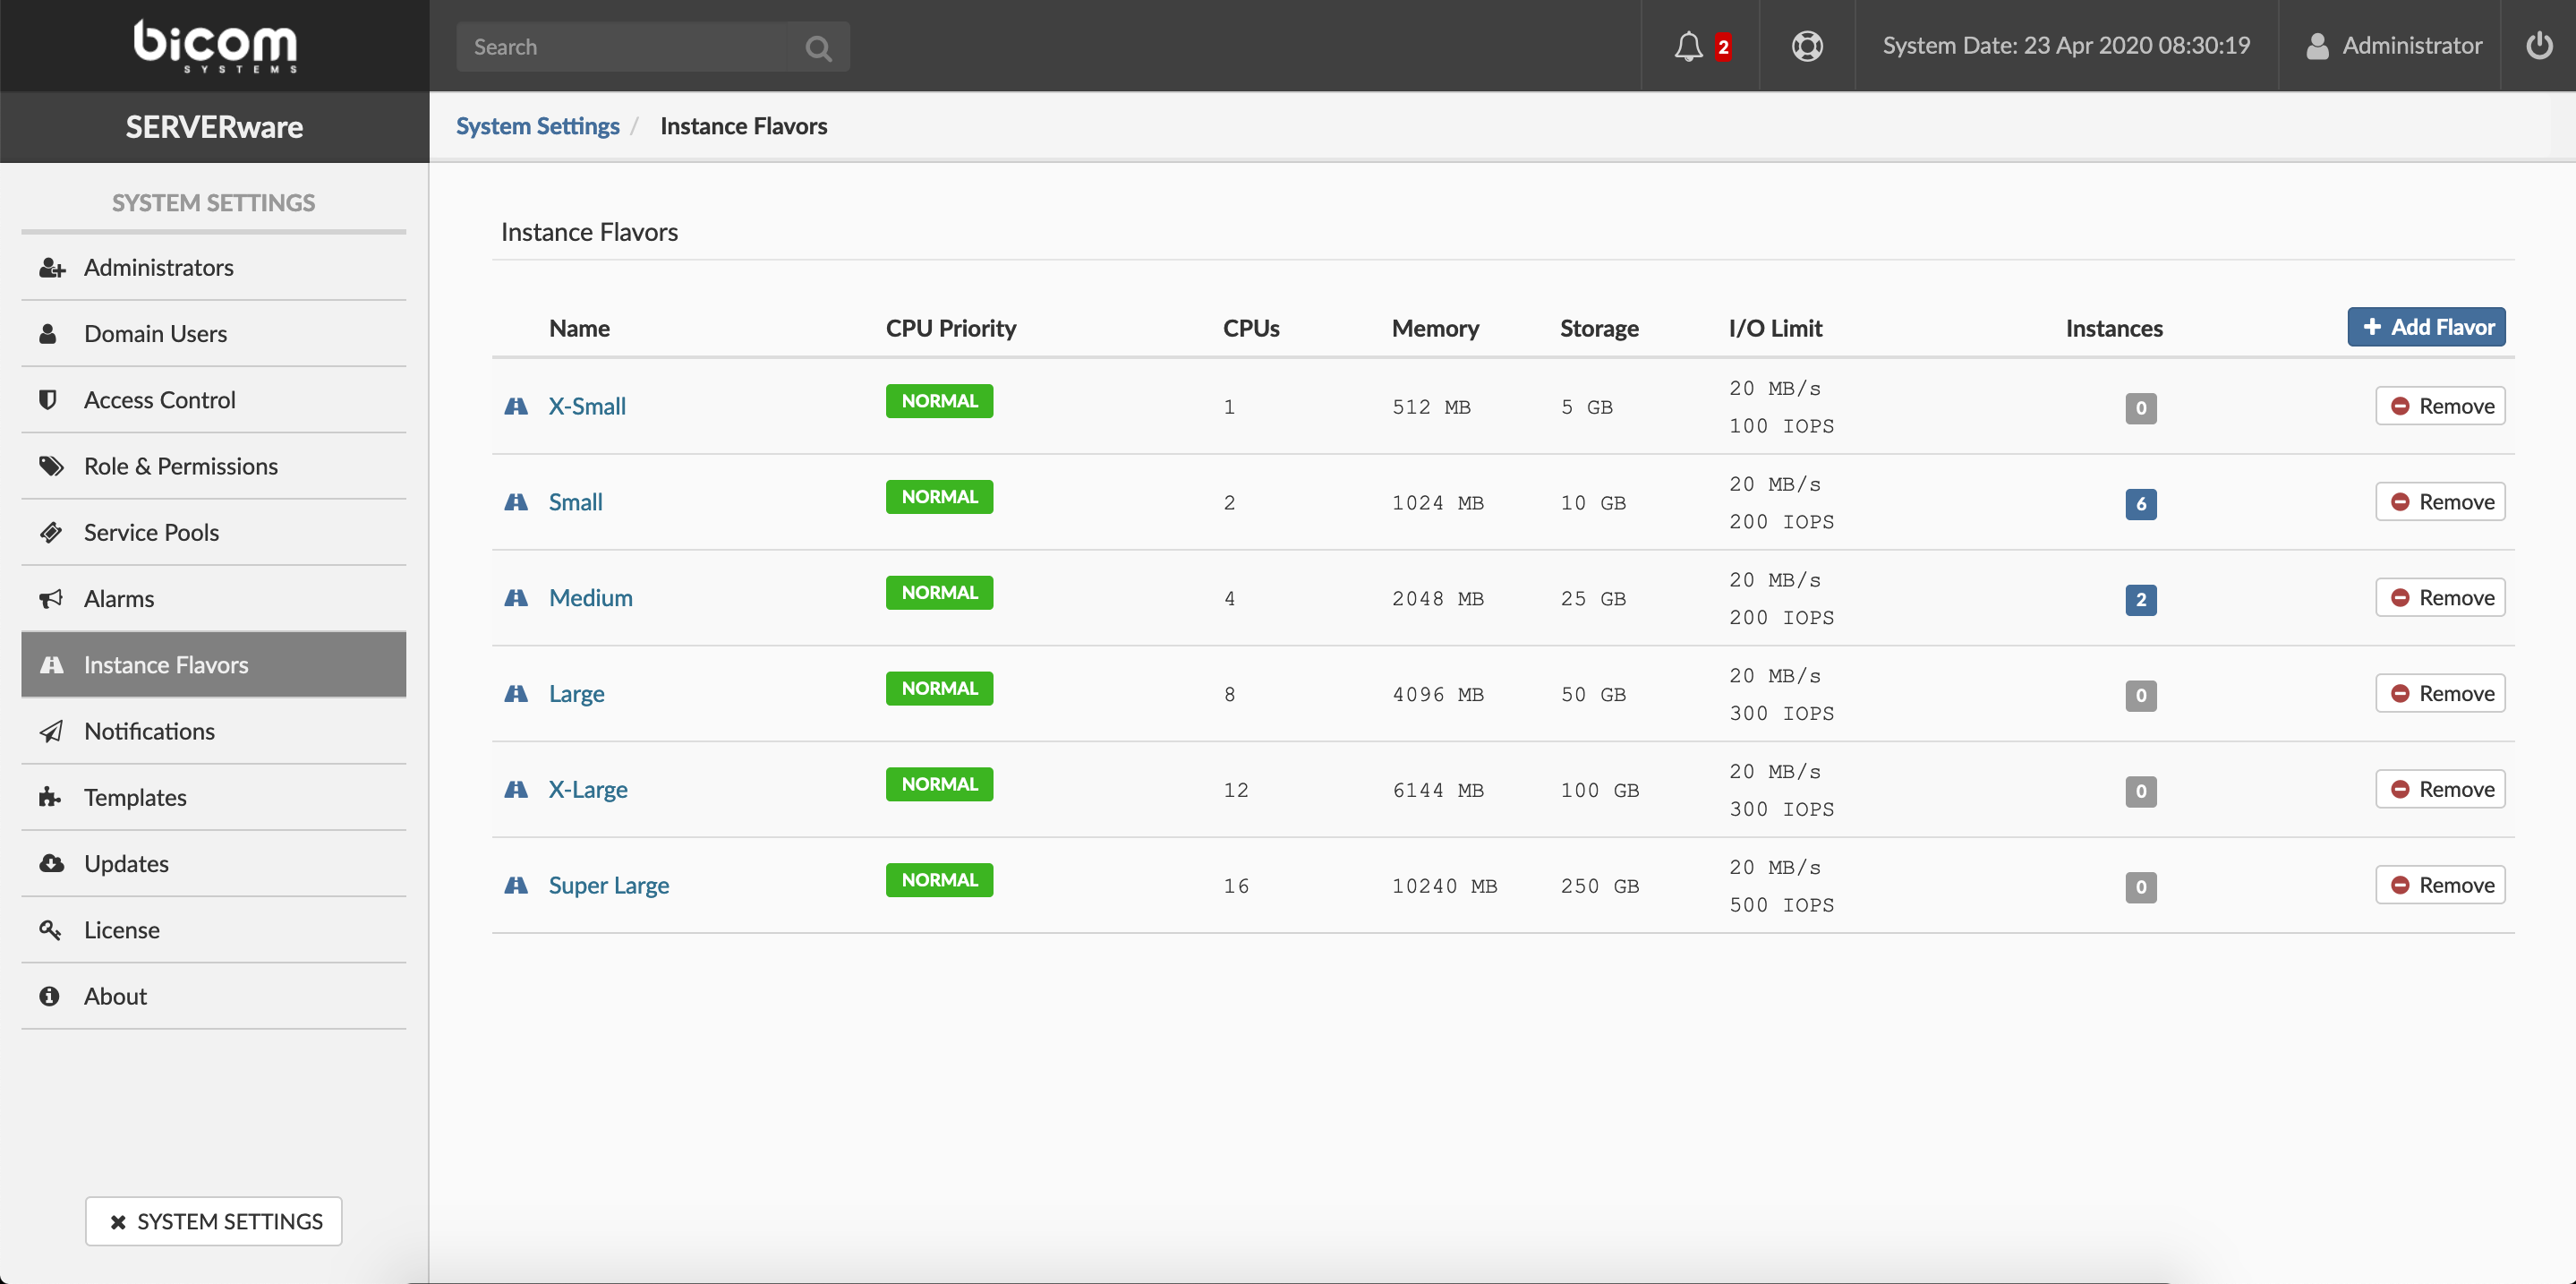The image size is (2576, 1284).
Task: Open the Small flavor link
Action: tap(575, 502)
